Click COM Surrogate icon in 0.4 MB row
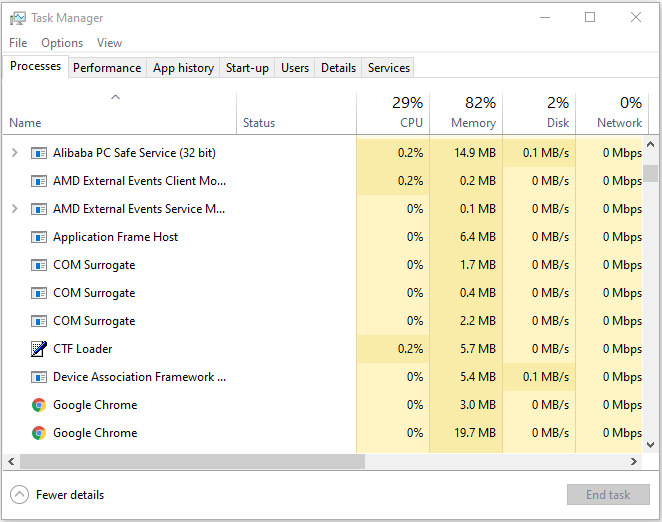The height and width of the screenshot is (522, 662). 39,293
